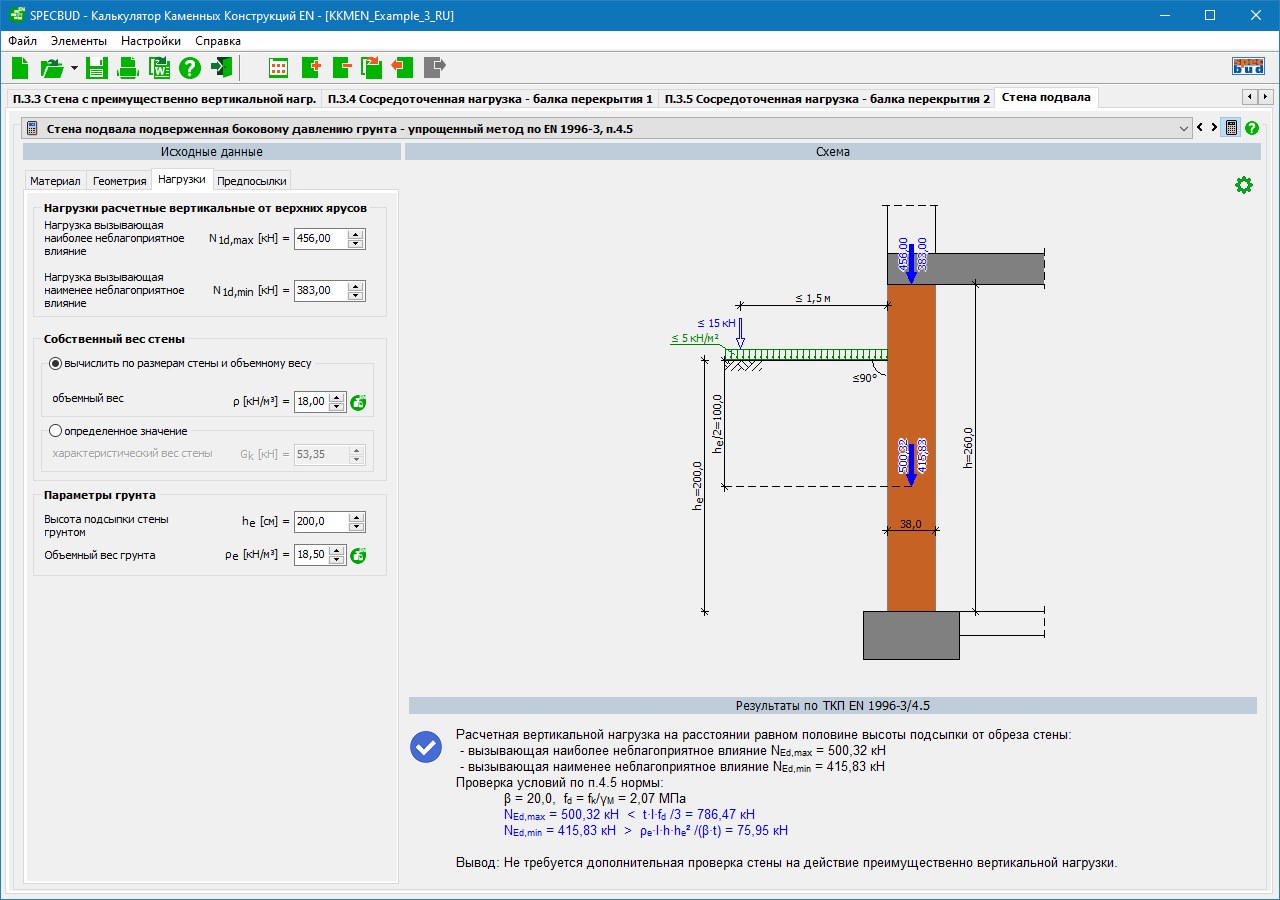Open the green gear scheme settings

pos(1243,185)
